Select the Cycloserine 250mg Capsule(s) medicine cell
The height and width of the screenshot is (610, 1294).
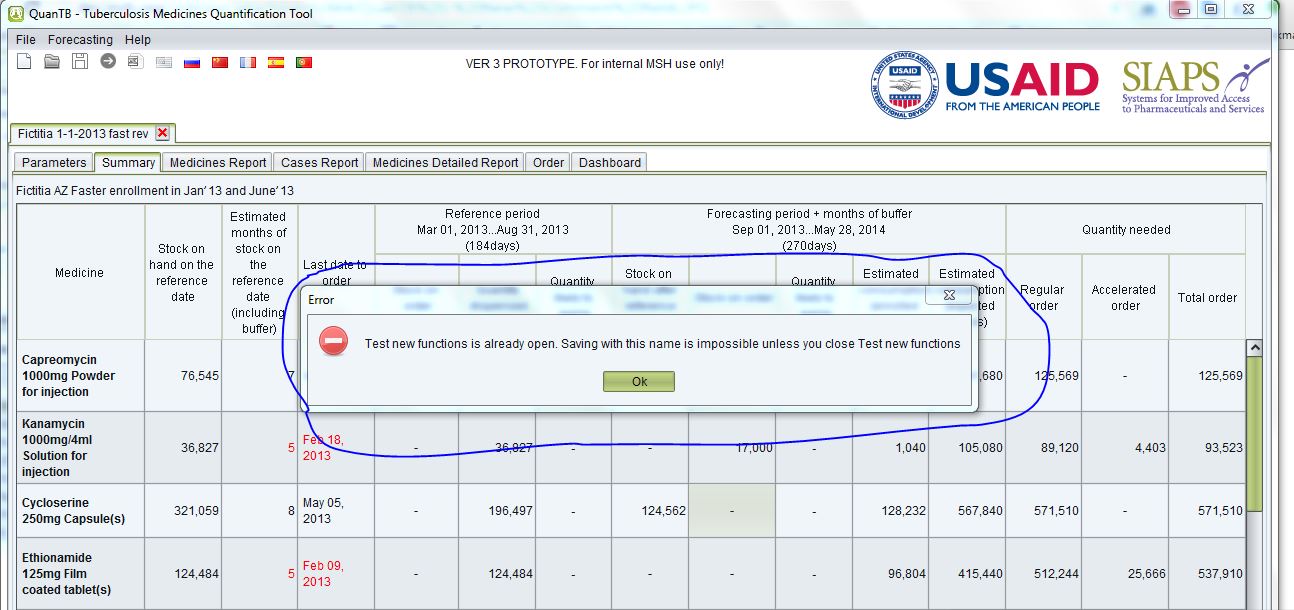81,511
